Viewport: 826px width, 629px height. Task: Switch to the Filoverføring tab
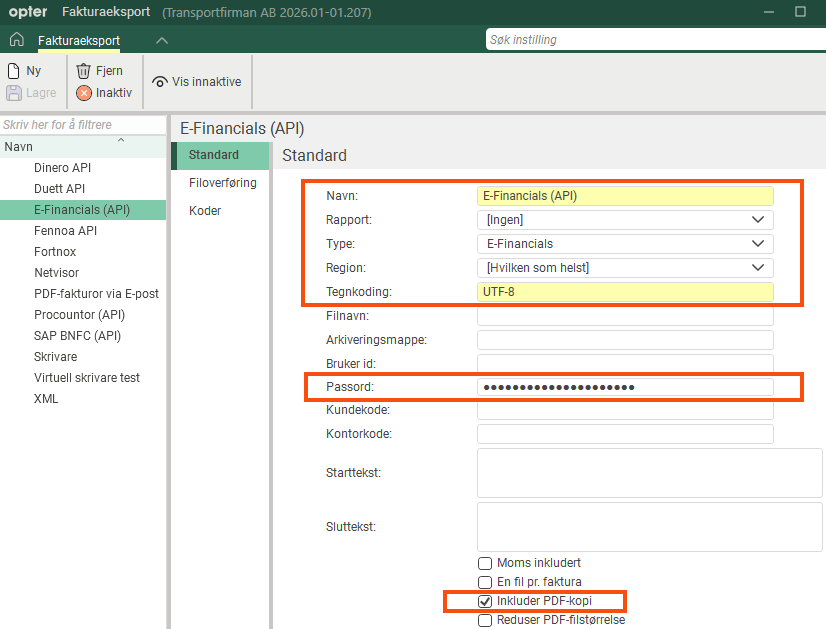pos(222,183)
